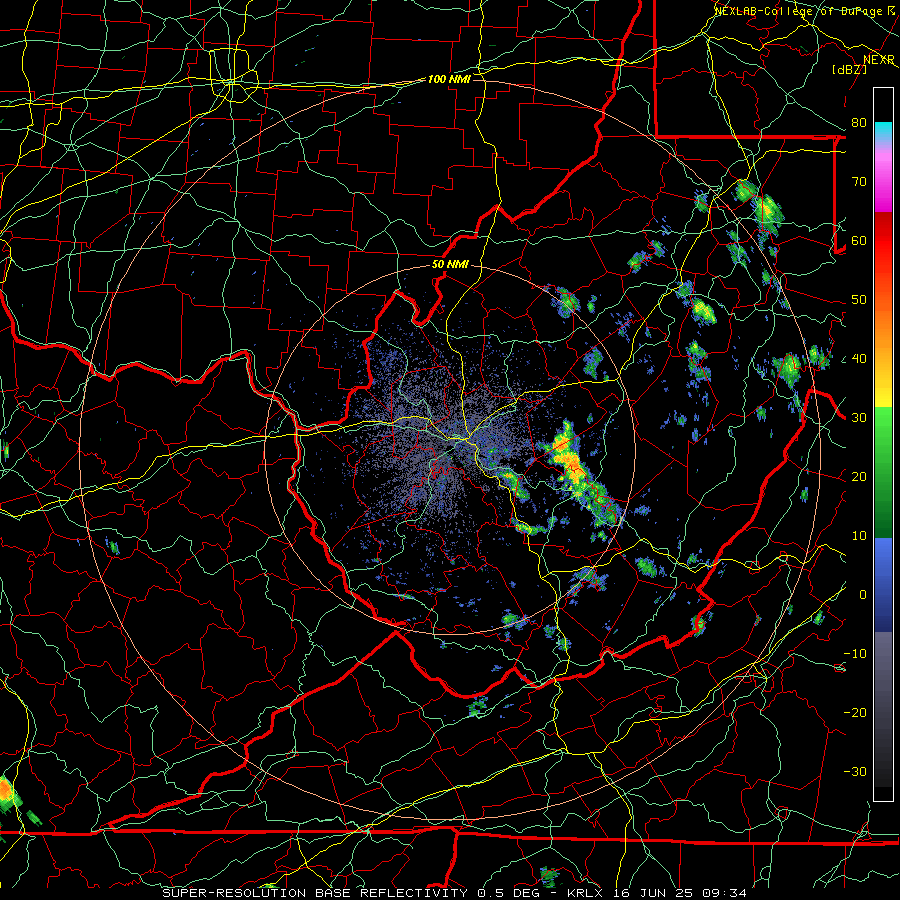The height and width of the screenshot is (900, 900).
Task: Click the 60 dBZ label on the color scale
Action: click(859, 240)
